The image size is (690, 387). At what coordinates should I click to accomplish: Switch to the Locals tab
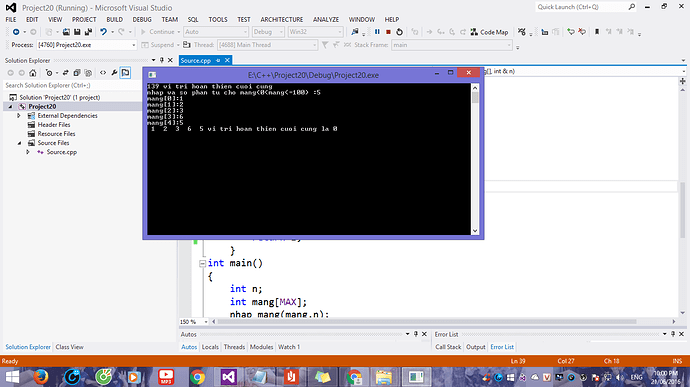(210, 347)
